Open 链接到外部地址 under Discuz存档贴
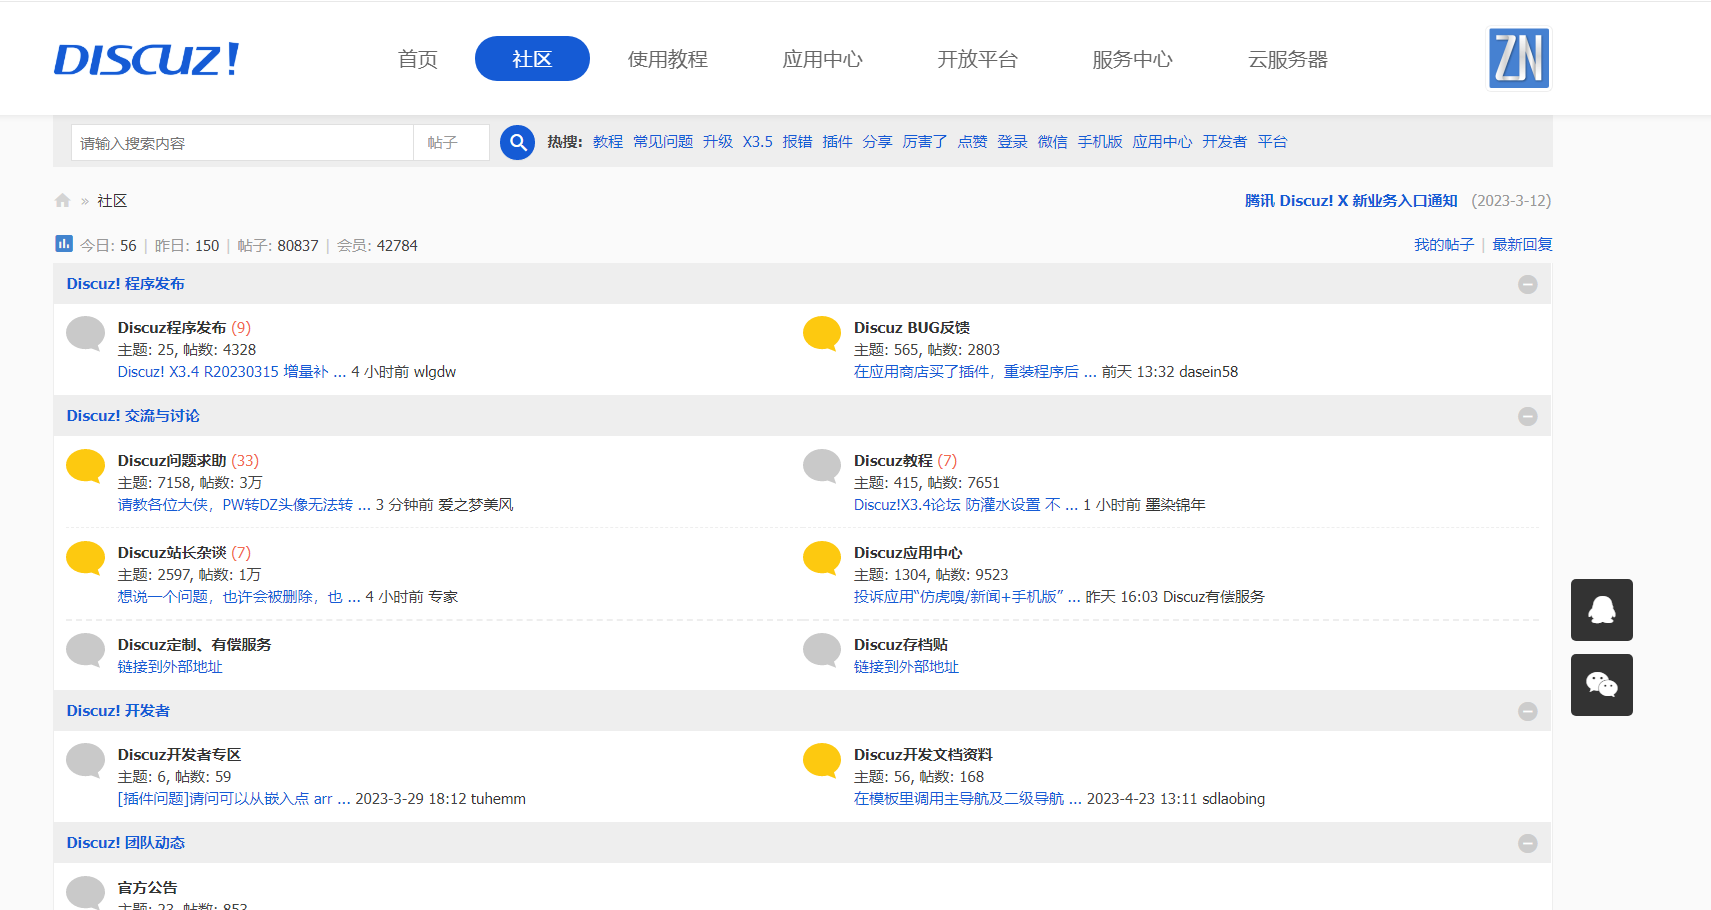This screenshot has height=910, width=1711. tap(906, 667)
